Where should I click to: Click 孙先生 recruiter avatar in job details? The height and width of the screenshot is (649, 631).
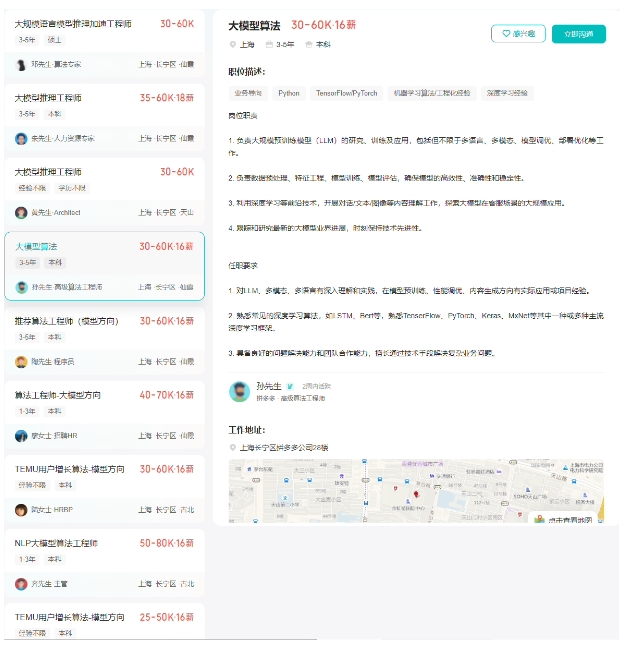238,391
